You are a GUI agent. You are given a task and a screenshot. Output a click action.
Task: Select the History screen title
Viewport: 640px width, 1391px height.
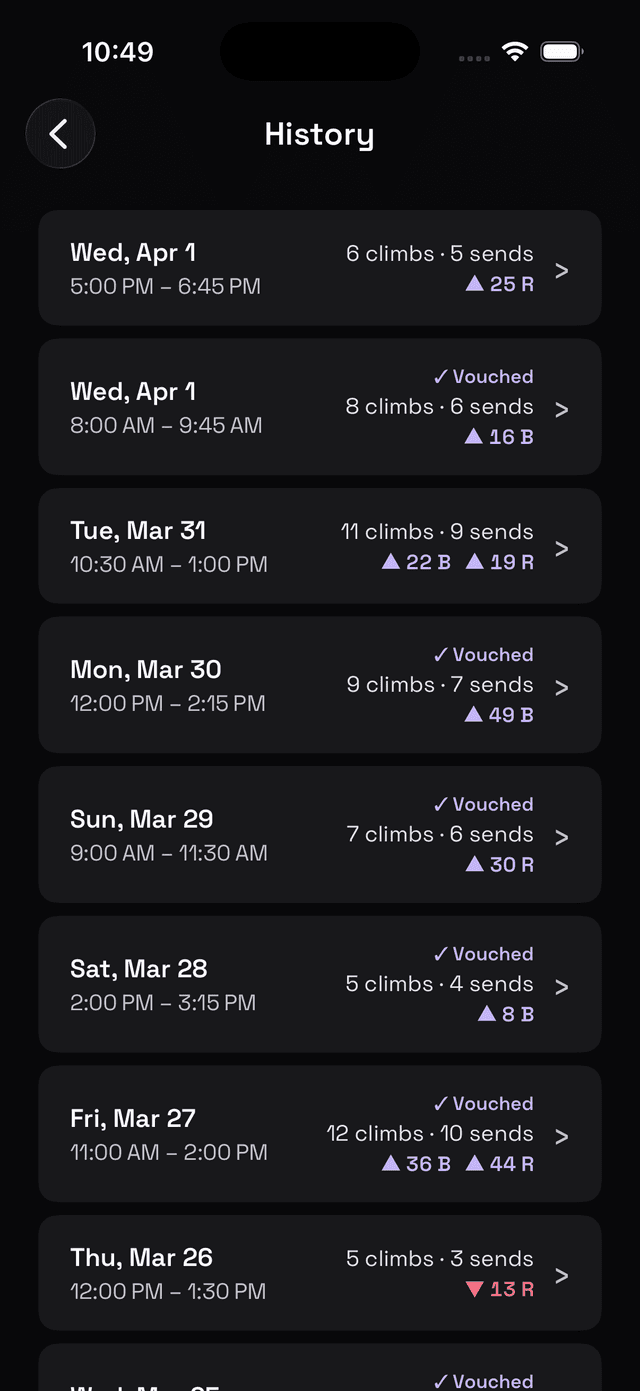click(x=319, y=133)
